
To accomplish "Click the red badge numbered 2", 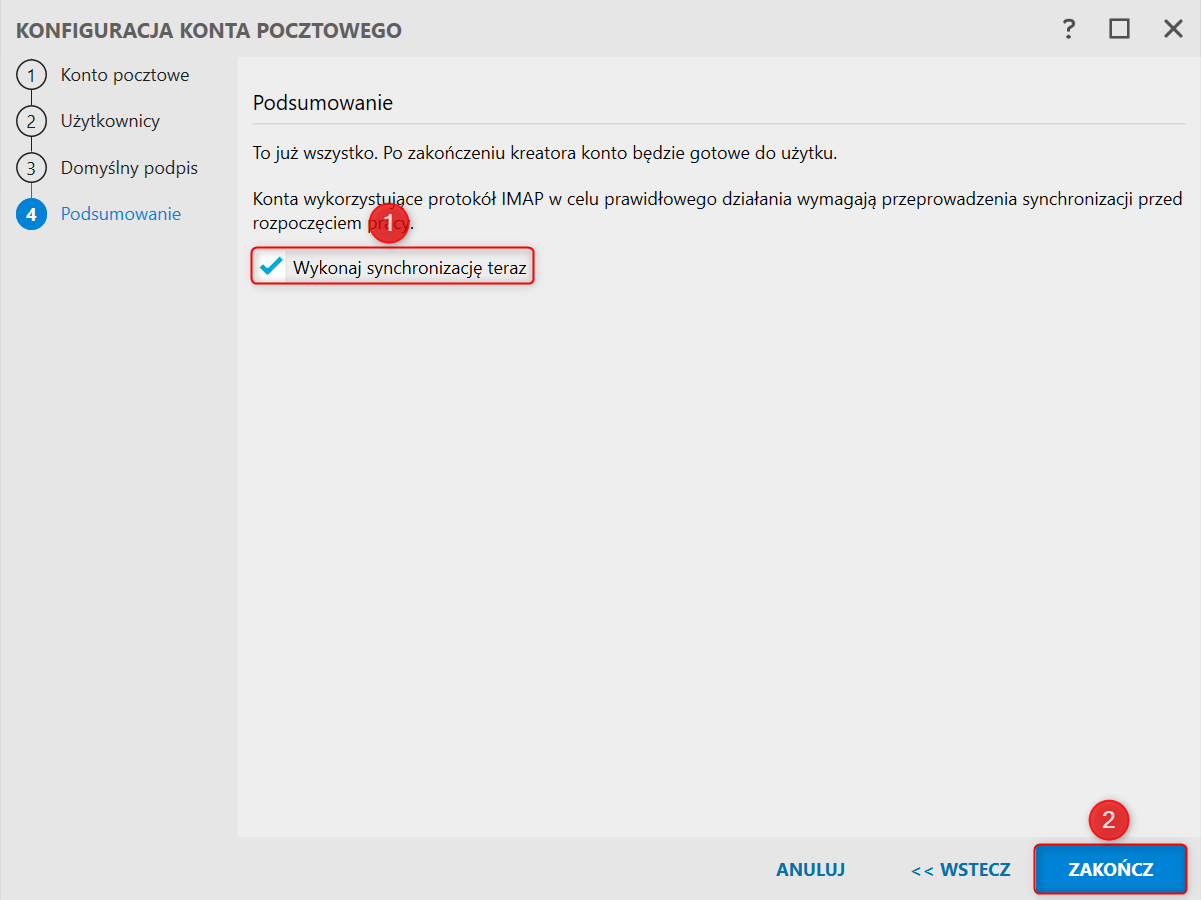I will click(1108, 821).
